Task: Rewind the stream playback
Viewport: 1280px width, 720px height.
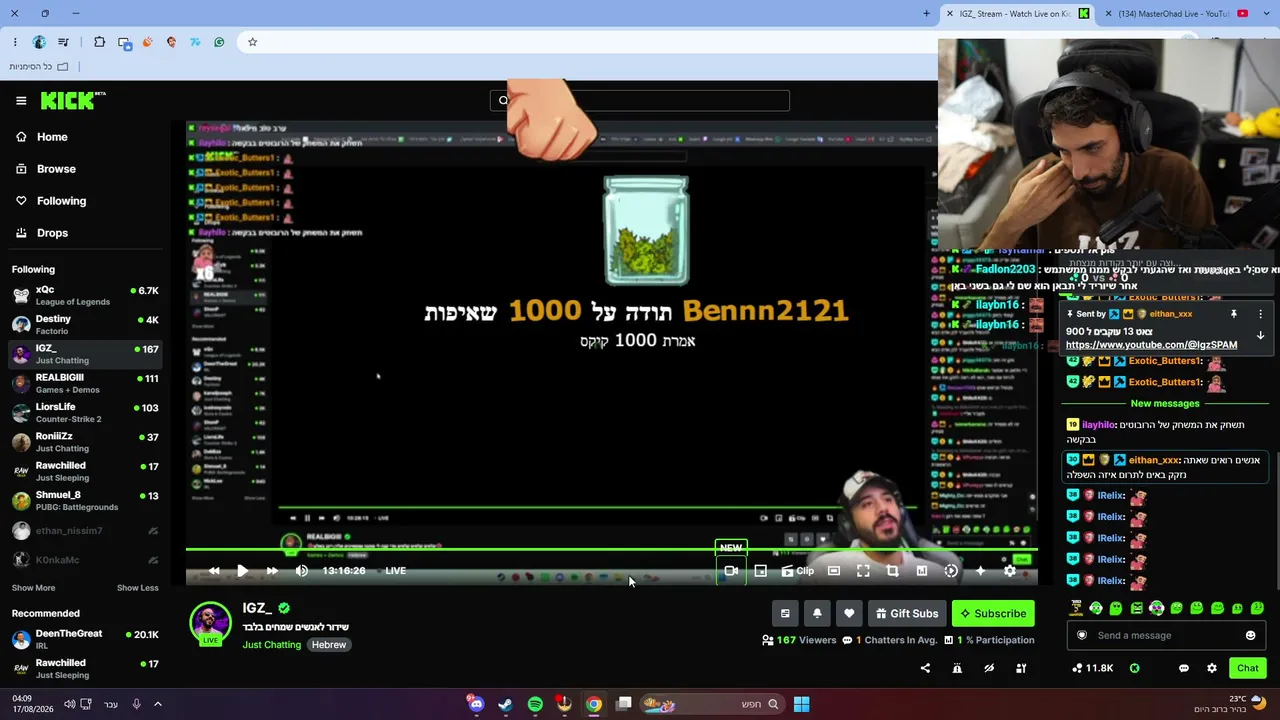Action: click(x=213, y=571)
